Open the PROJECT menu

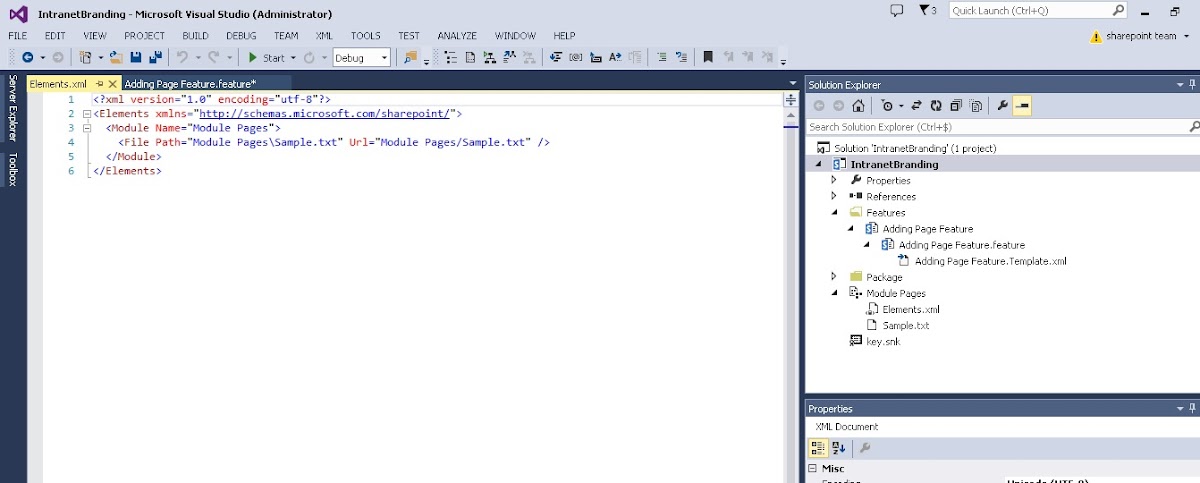pyautogui.click(x=144, y=35)
